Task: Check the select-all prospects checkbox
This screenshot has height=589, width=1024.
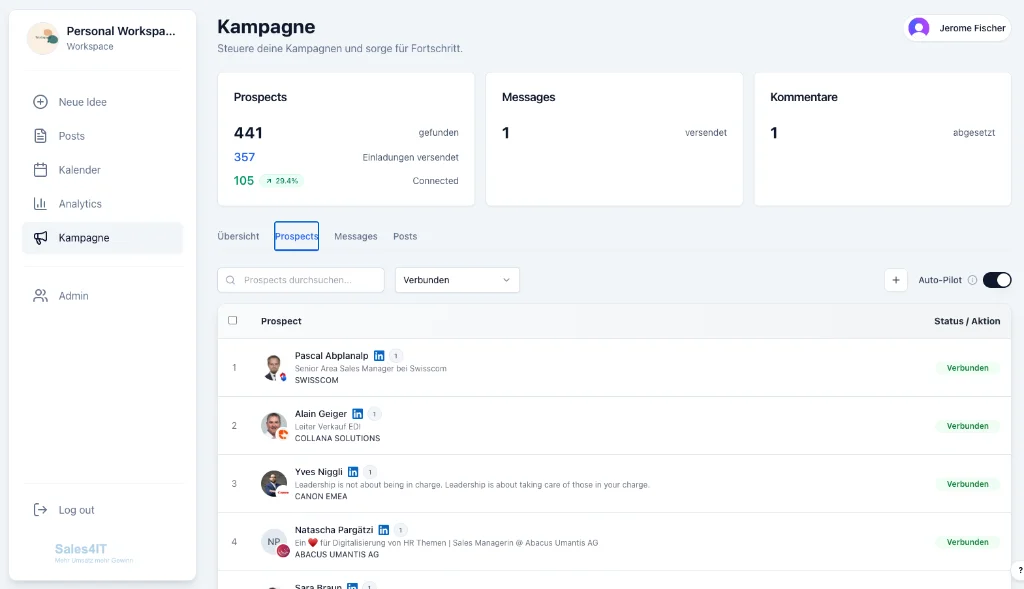Action: click(x=233, y=321)
